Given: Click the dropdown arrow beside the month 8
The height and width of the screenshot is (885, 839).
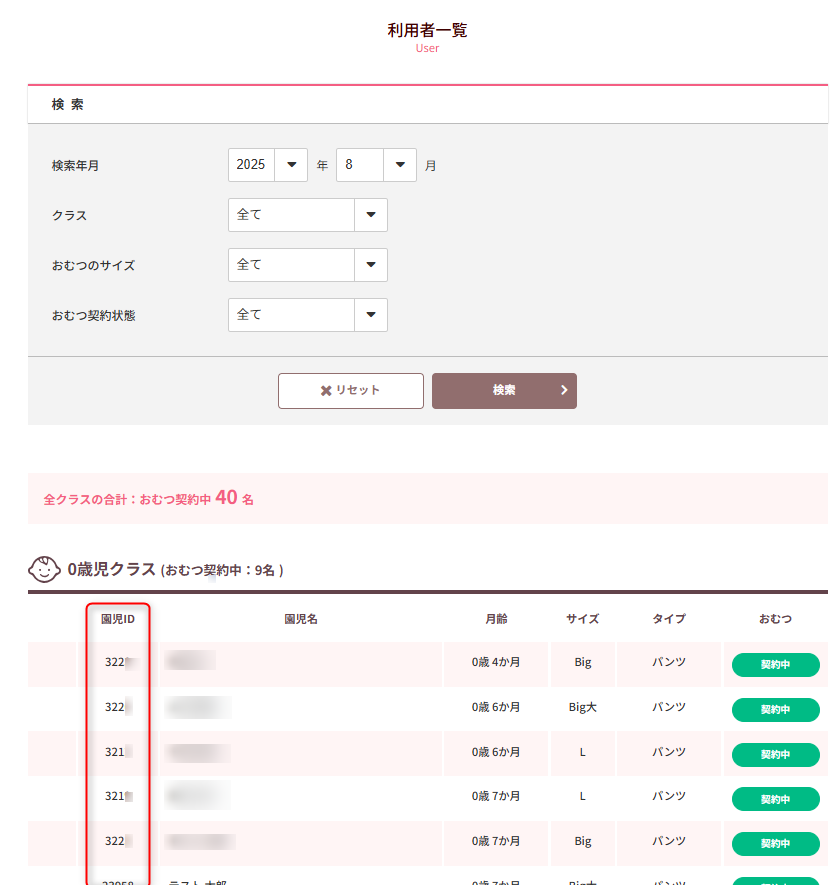Looking at the screenshot, I should [x=397, y=164].
